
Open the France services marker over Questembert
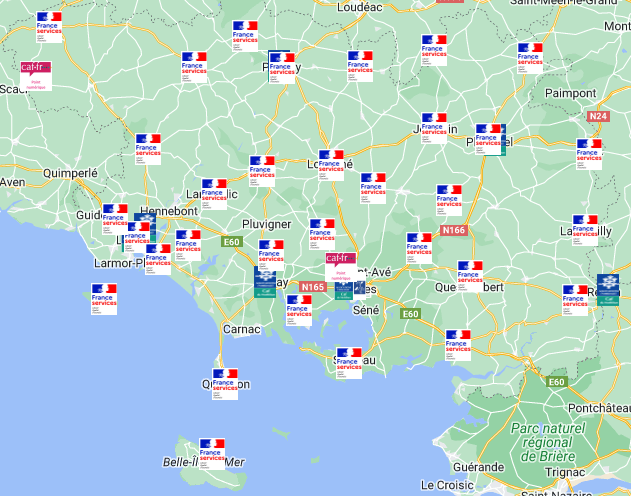coord(470,276)
